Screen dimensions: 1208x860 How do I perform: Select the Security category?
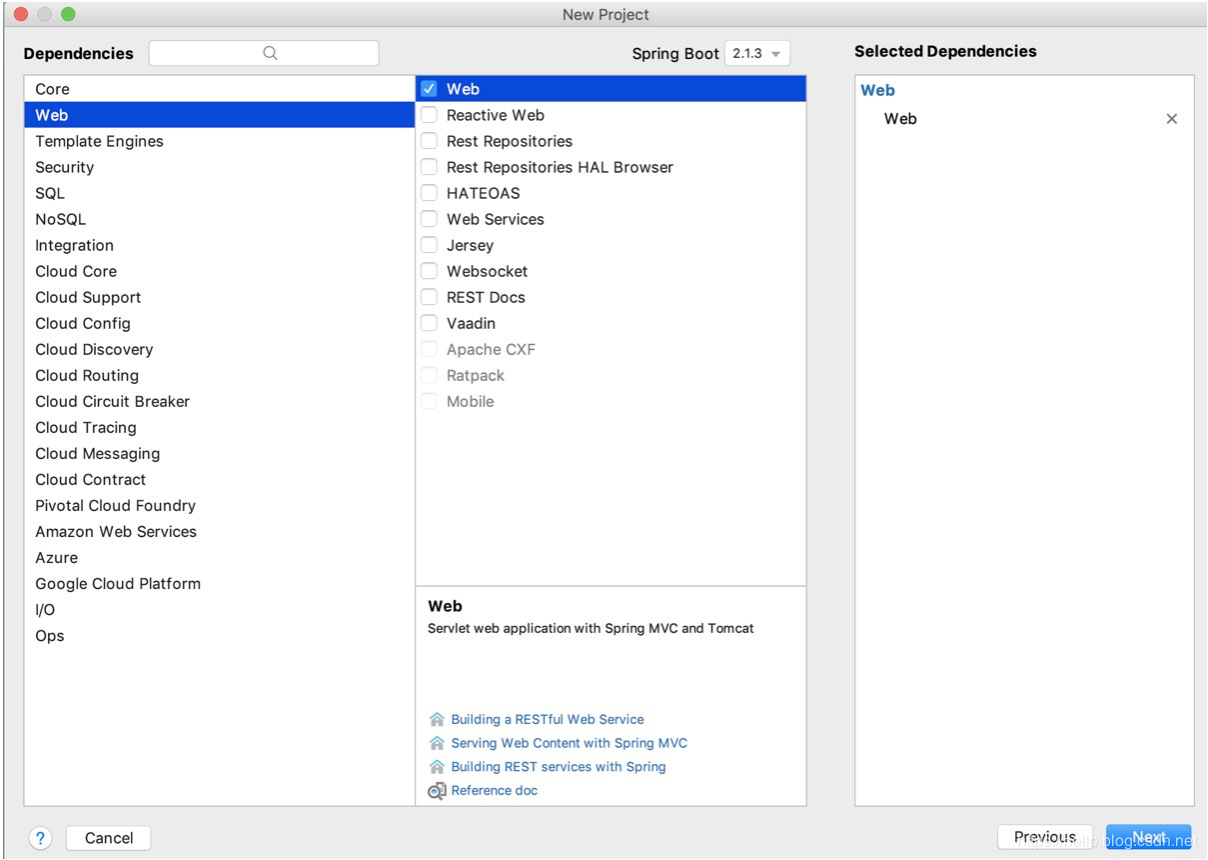(64, 167)
